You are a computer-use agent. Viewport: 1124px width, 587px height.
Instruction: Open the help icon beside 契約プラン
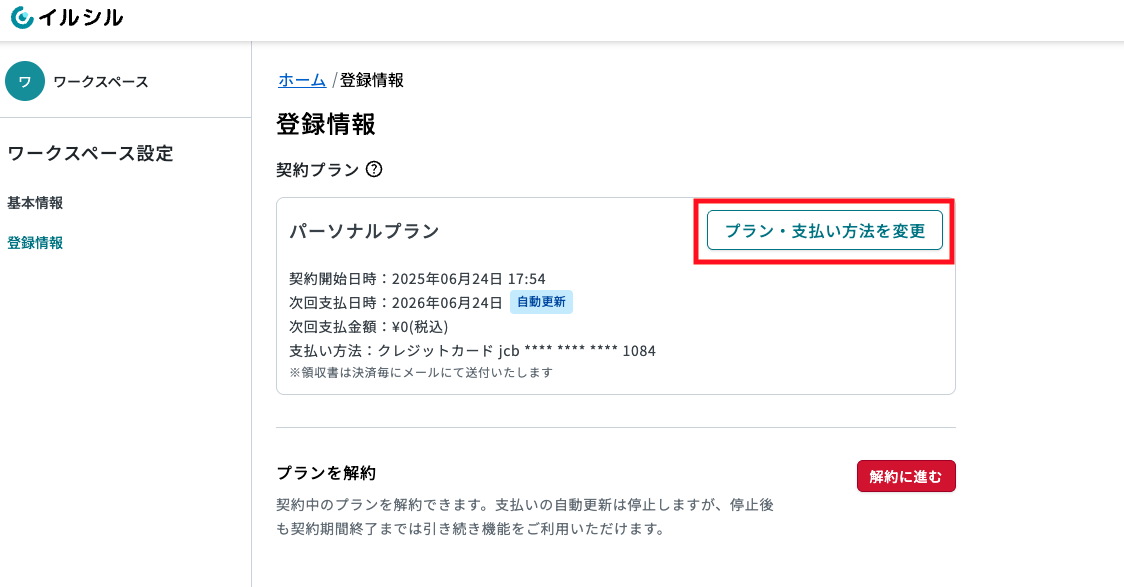tap(374, 170)
